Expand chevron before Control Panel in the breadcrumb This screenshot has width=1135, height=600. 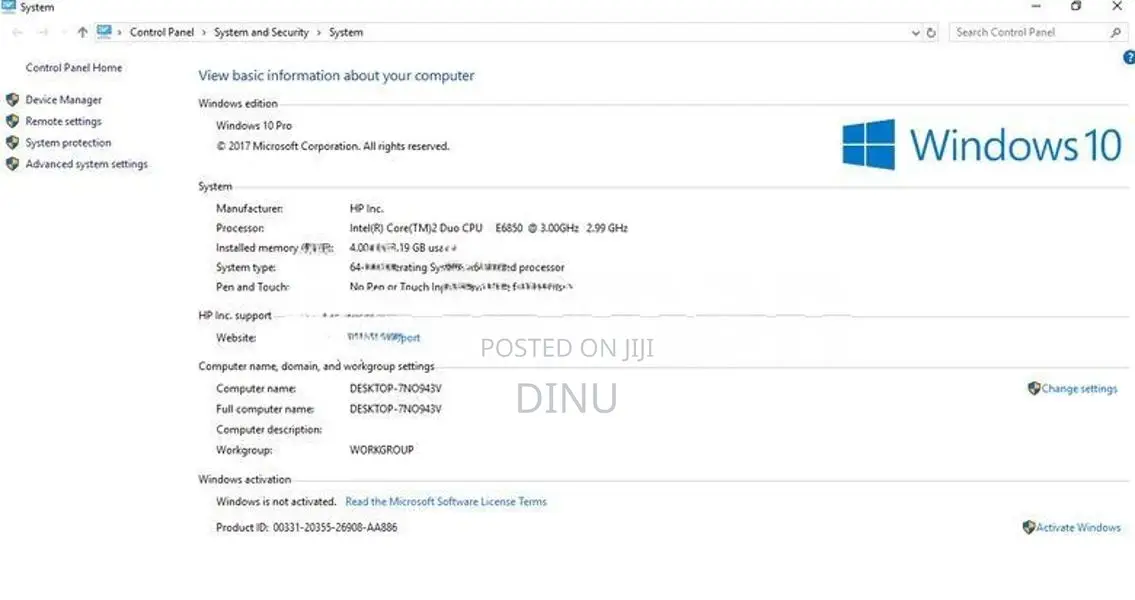[119, 33]
